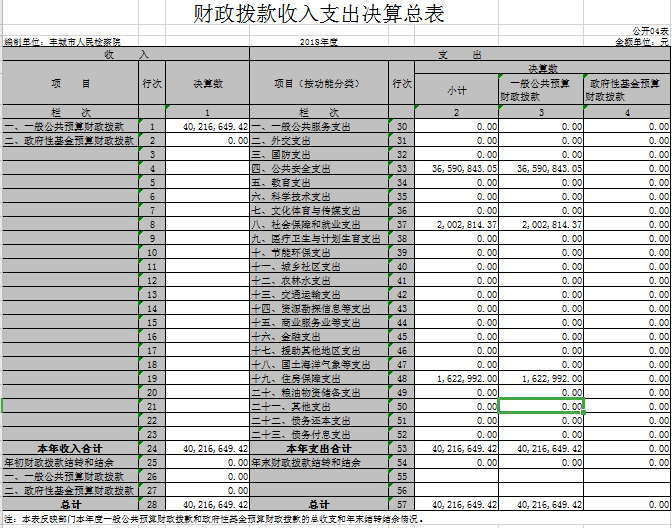Click the 项目(按功能分类) header cell
The width and height of the screenshot is (672, 528).
pos(319,83)
